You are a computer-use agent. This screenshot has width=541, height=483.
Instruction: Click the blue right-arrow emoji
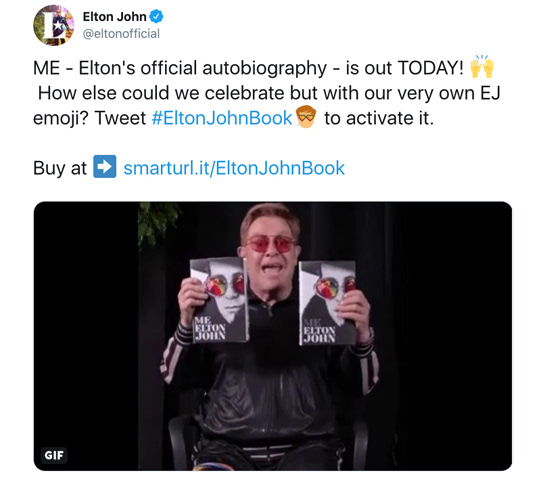(105, 167)
